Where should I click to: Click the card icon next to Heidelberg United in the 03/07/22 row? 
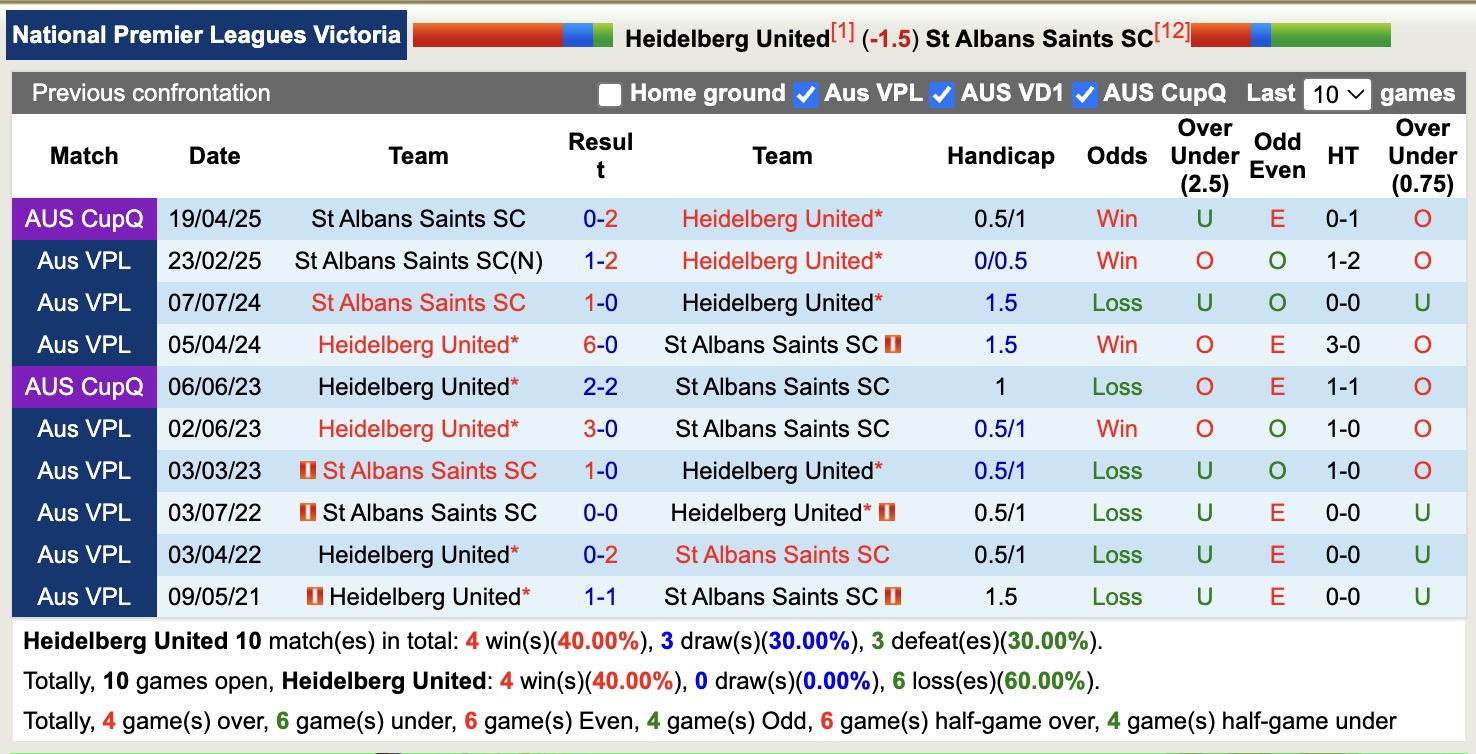coord(886,512)
